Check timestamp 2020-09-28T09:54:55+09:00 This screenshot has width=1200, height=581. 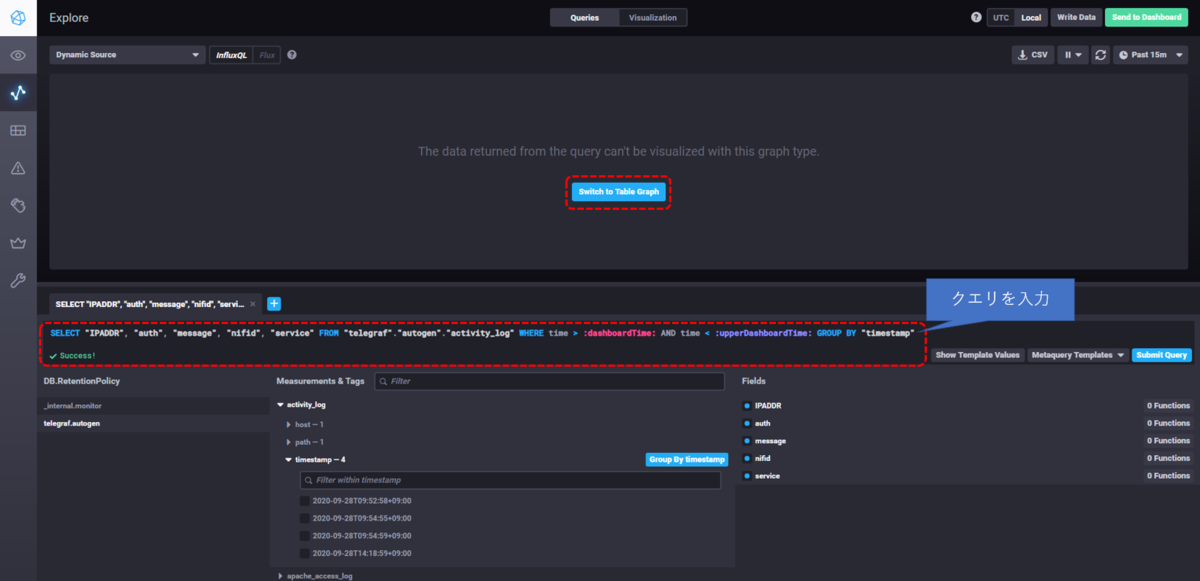(305, 518)
